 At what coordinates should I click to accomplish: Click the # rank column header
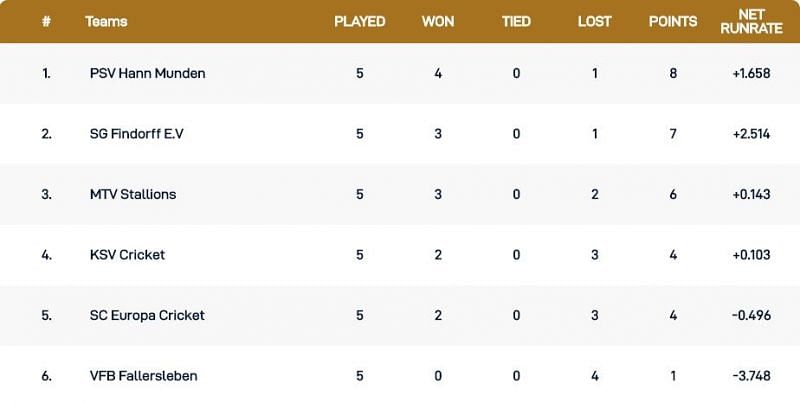tap(46, 21)
